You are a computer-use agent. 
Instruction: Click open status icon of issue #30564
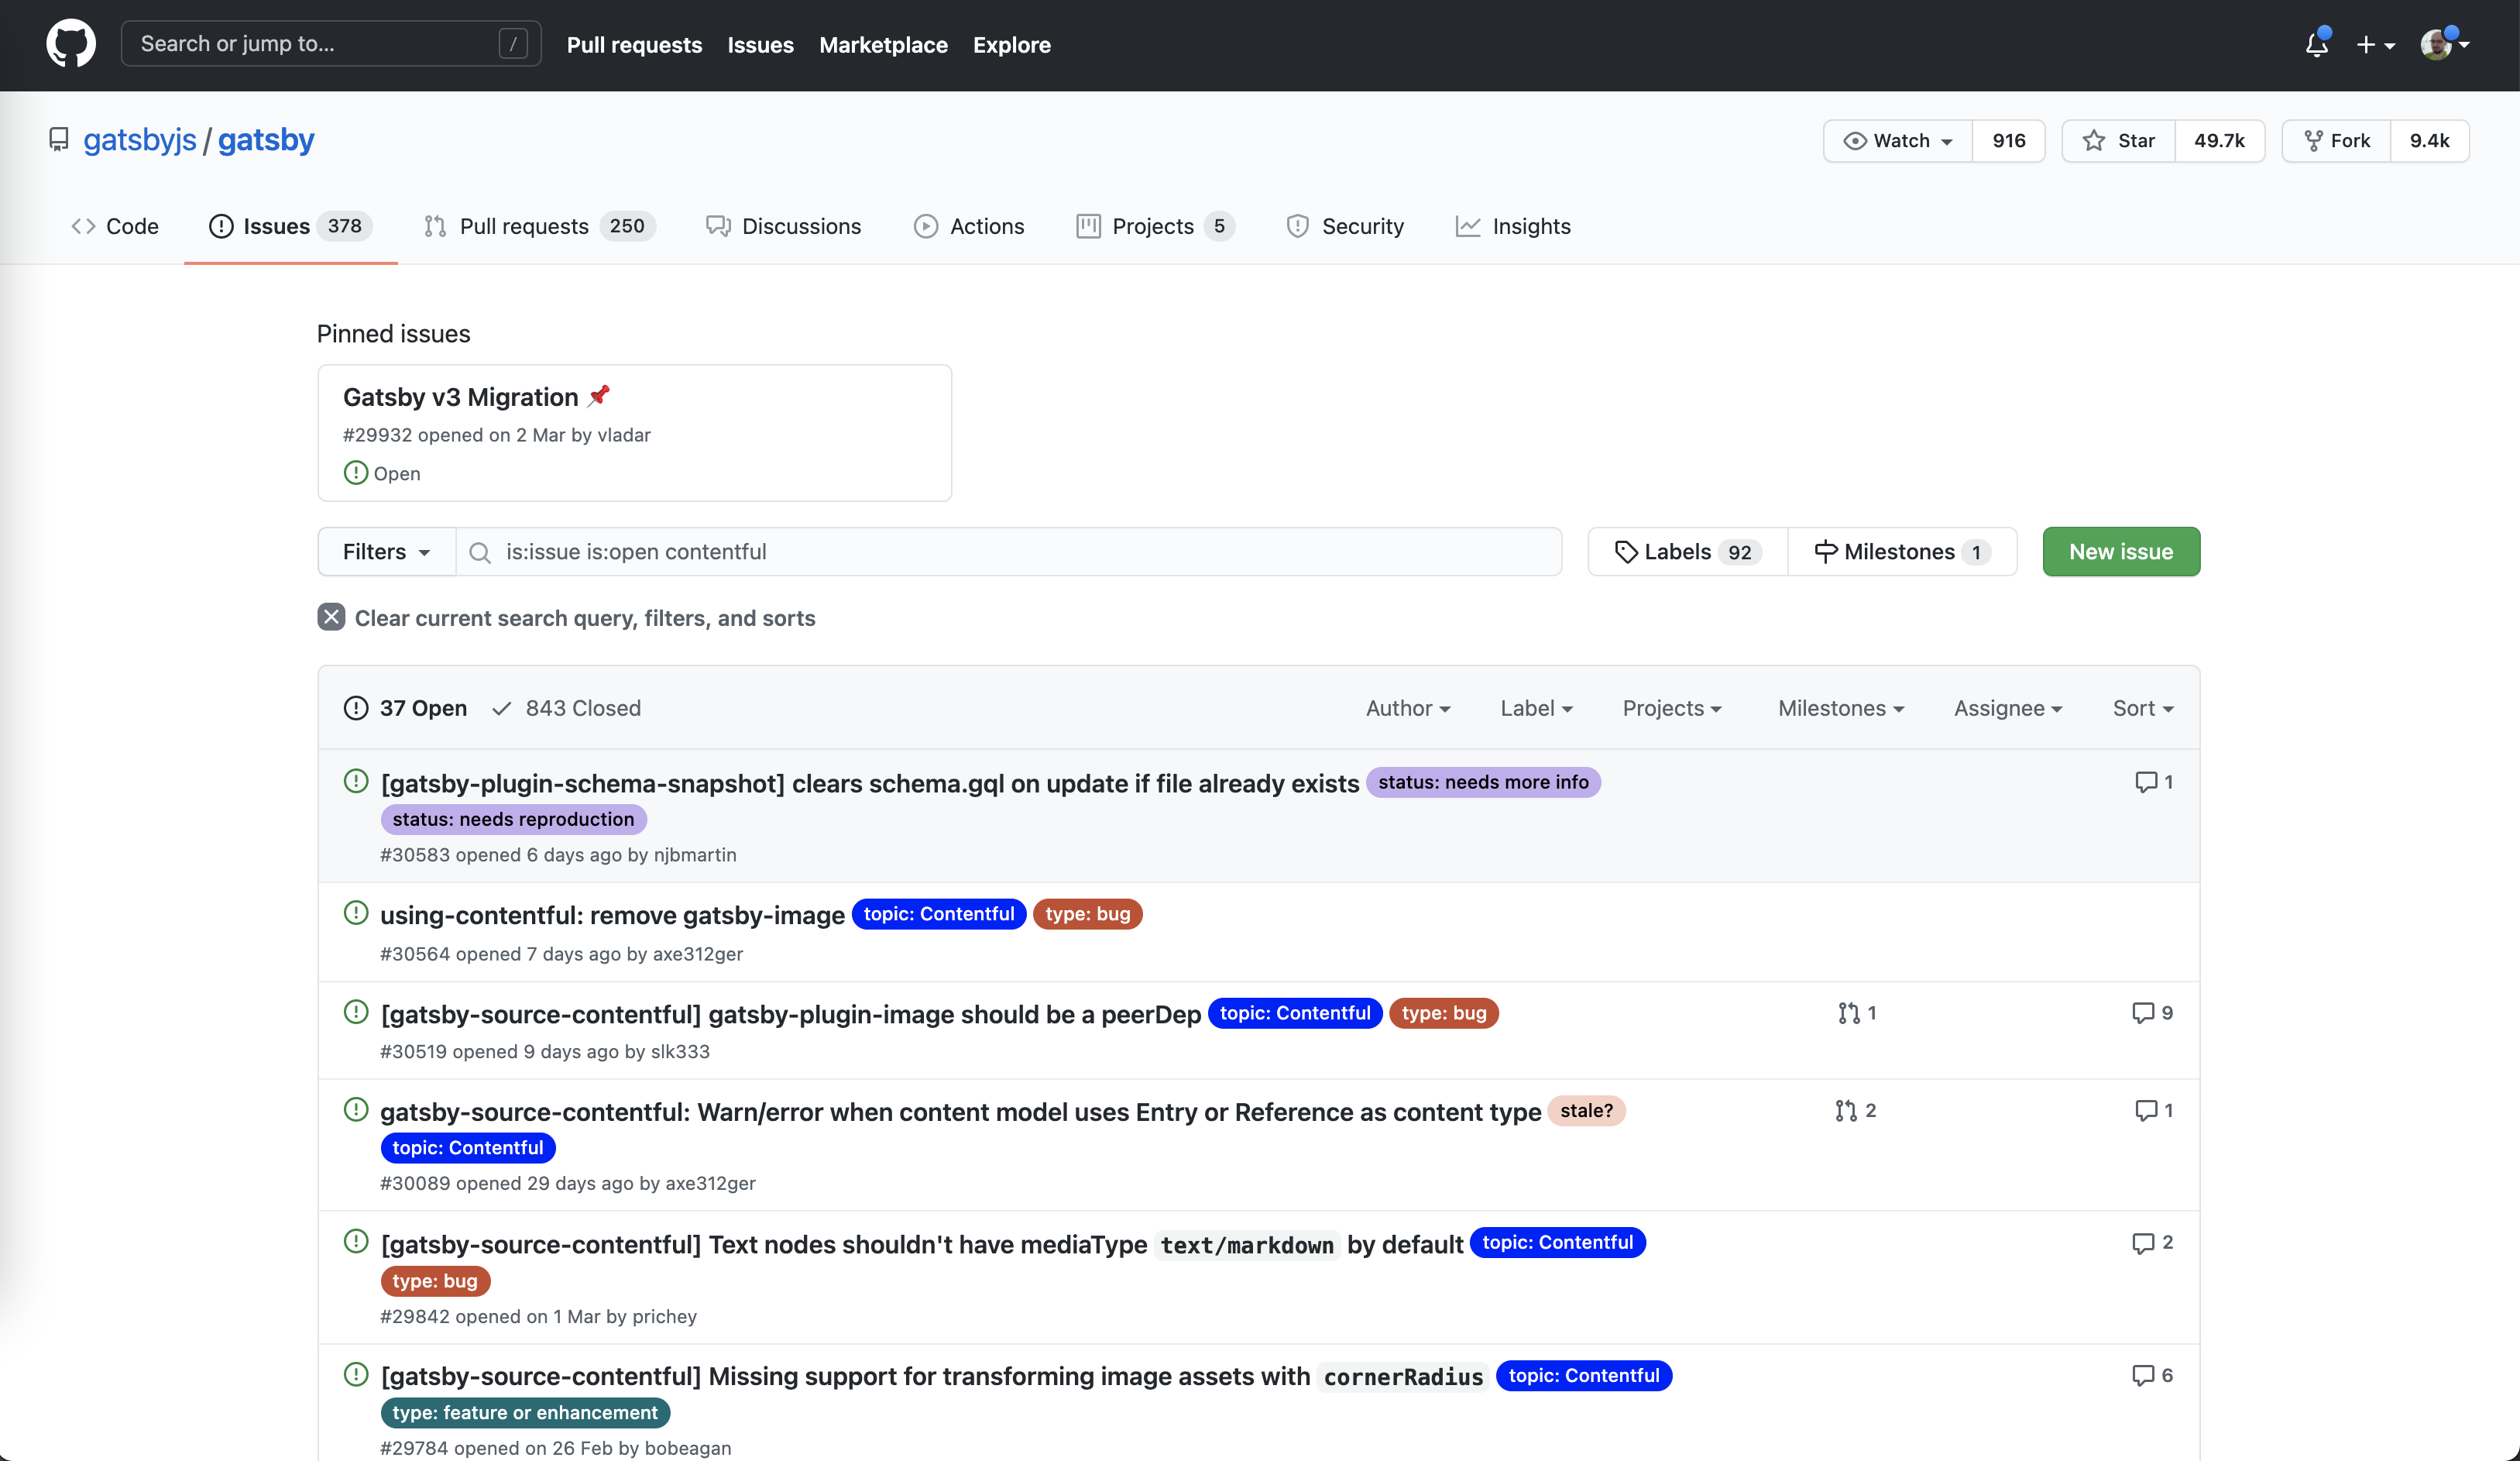[x=356, y=913]
